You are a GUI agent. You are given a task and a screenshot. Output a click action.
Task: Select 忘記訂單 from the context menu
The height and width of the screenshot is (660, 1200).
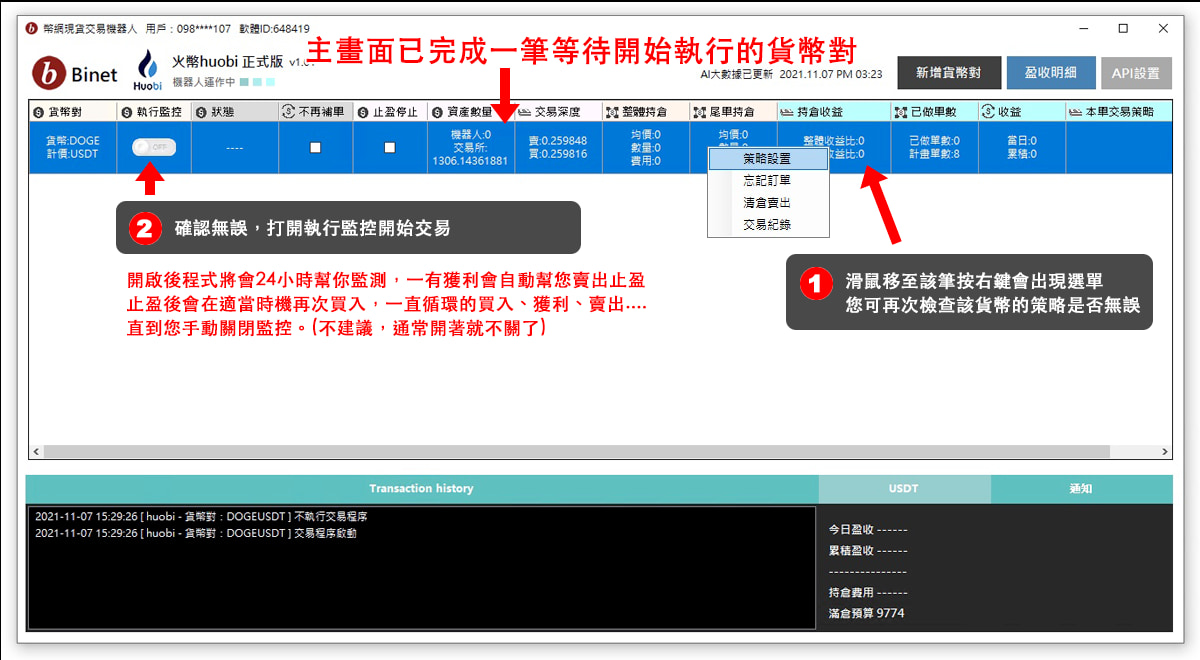[x=768, y=181]
